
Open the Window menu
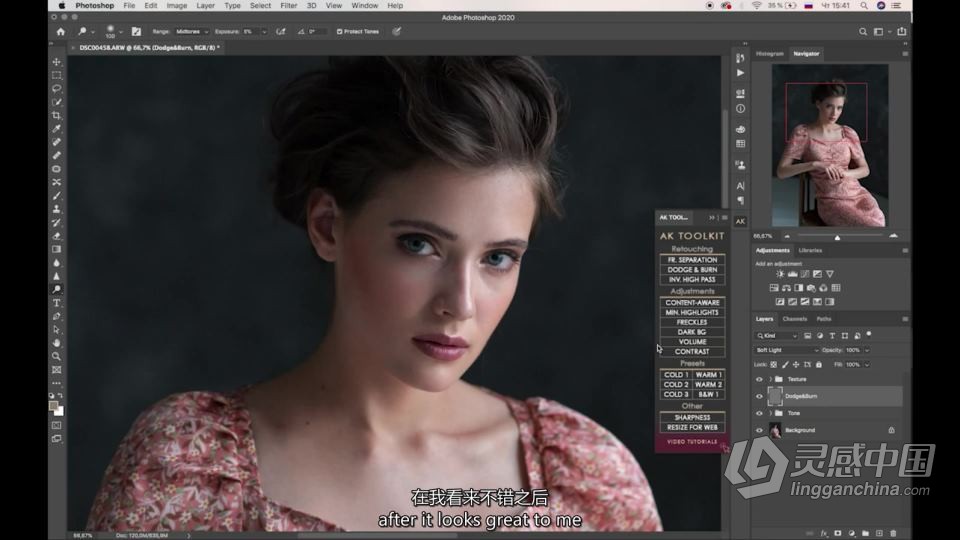click(x=364, y=6)
